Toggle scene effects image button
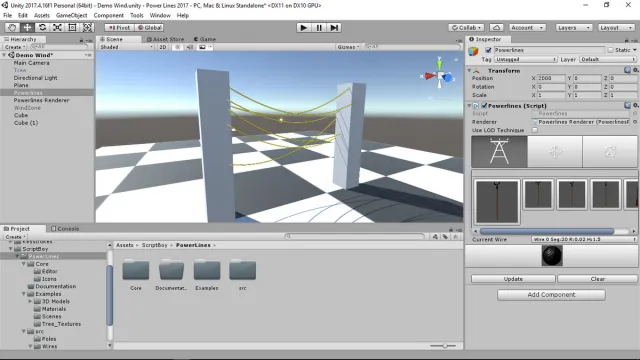Screen dimensions: 640x360 click(202, 47)
